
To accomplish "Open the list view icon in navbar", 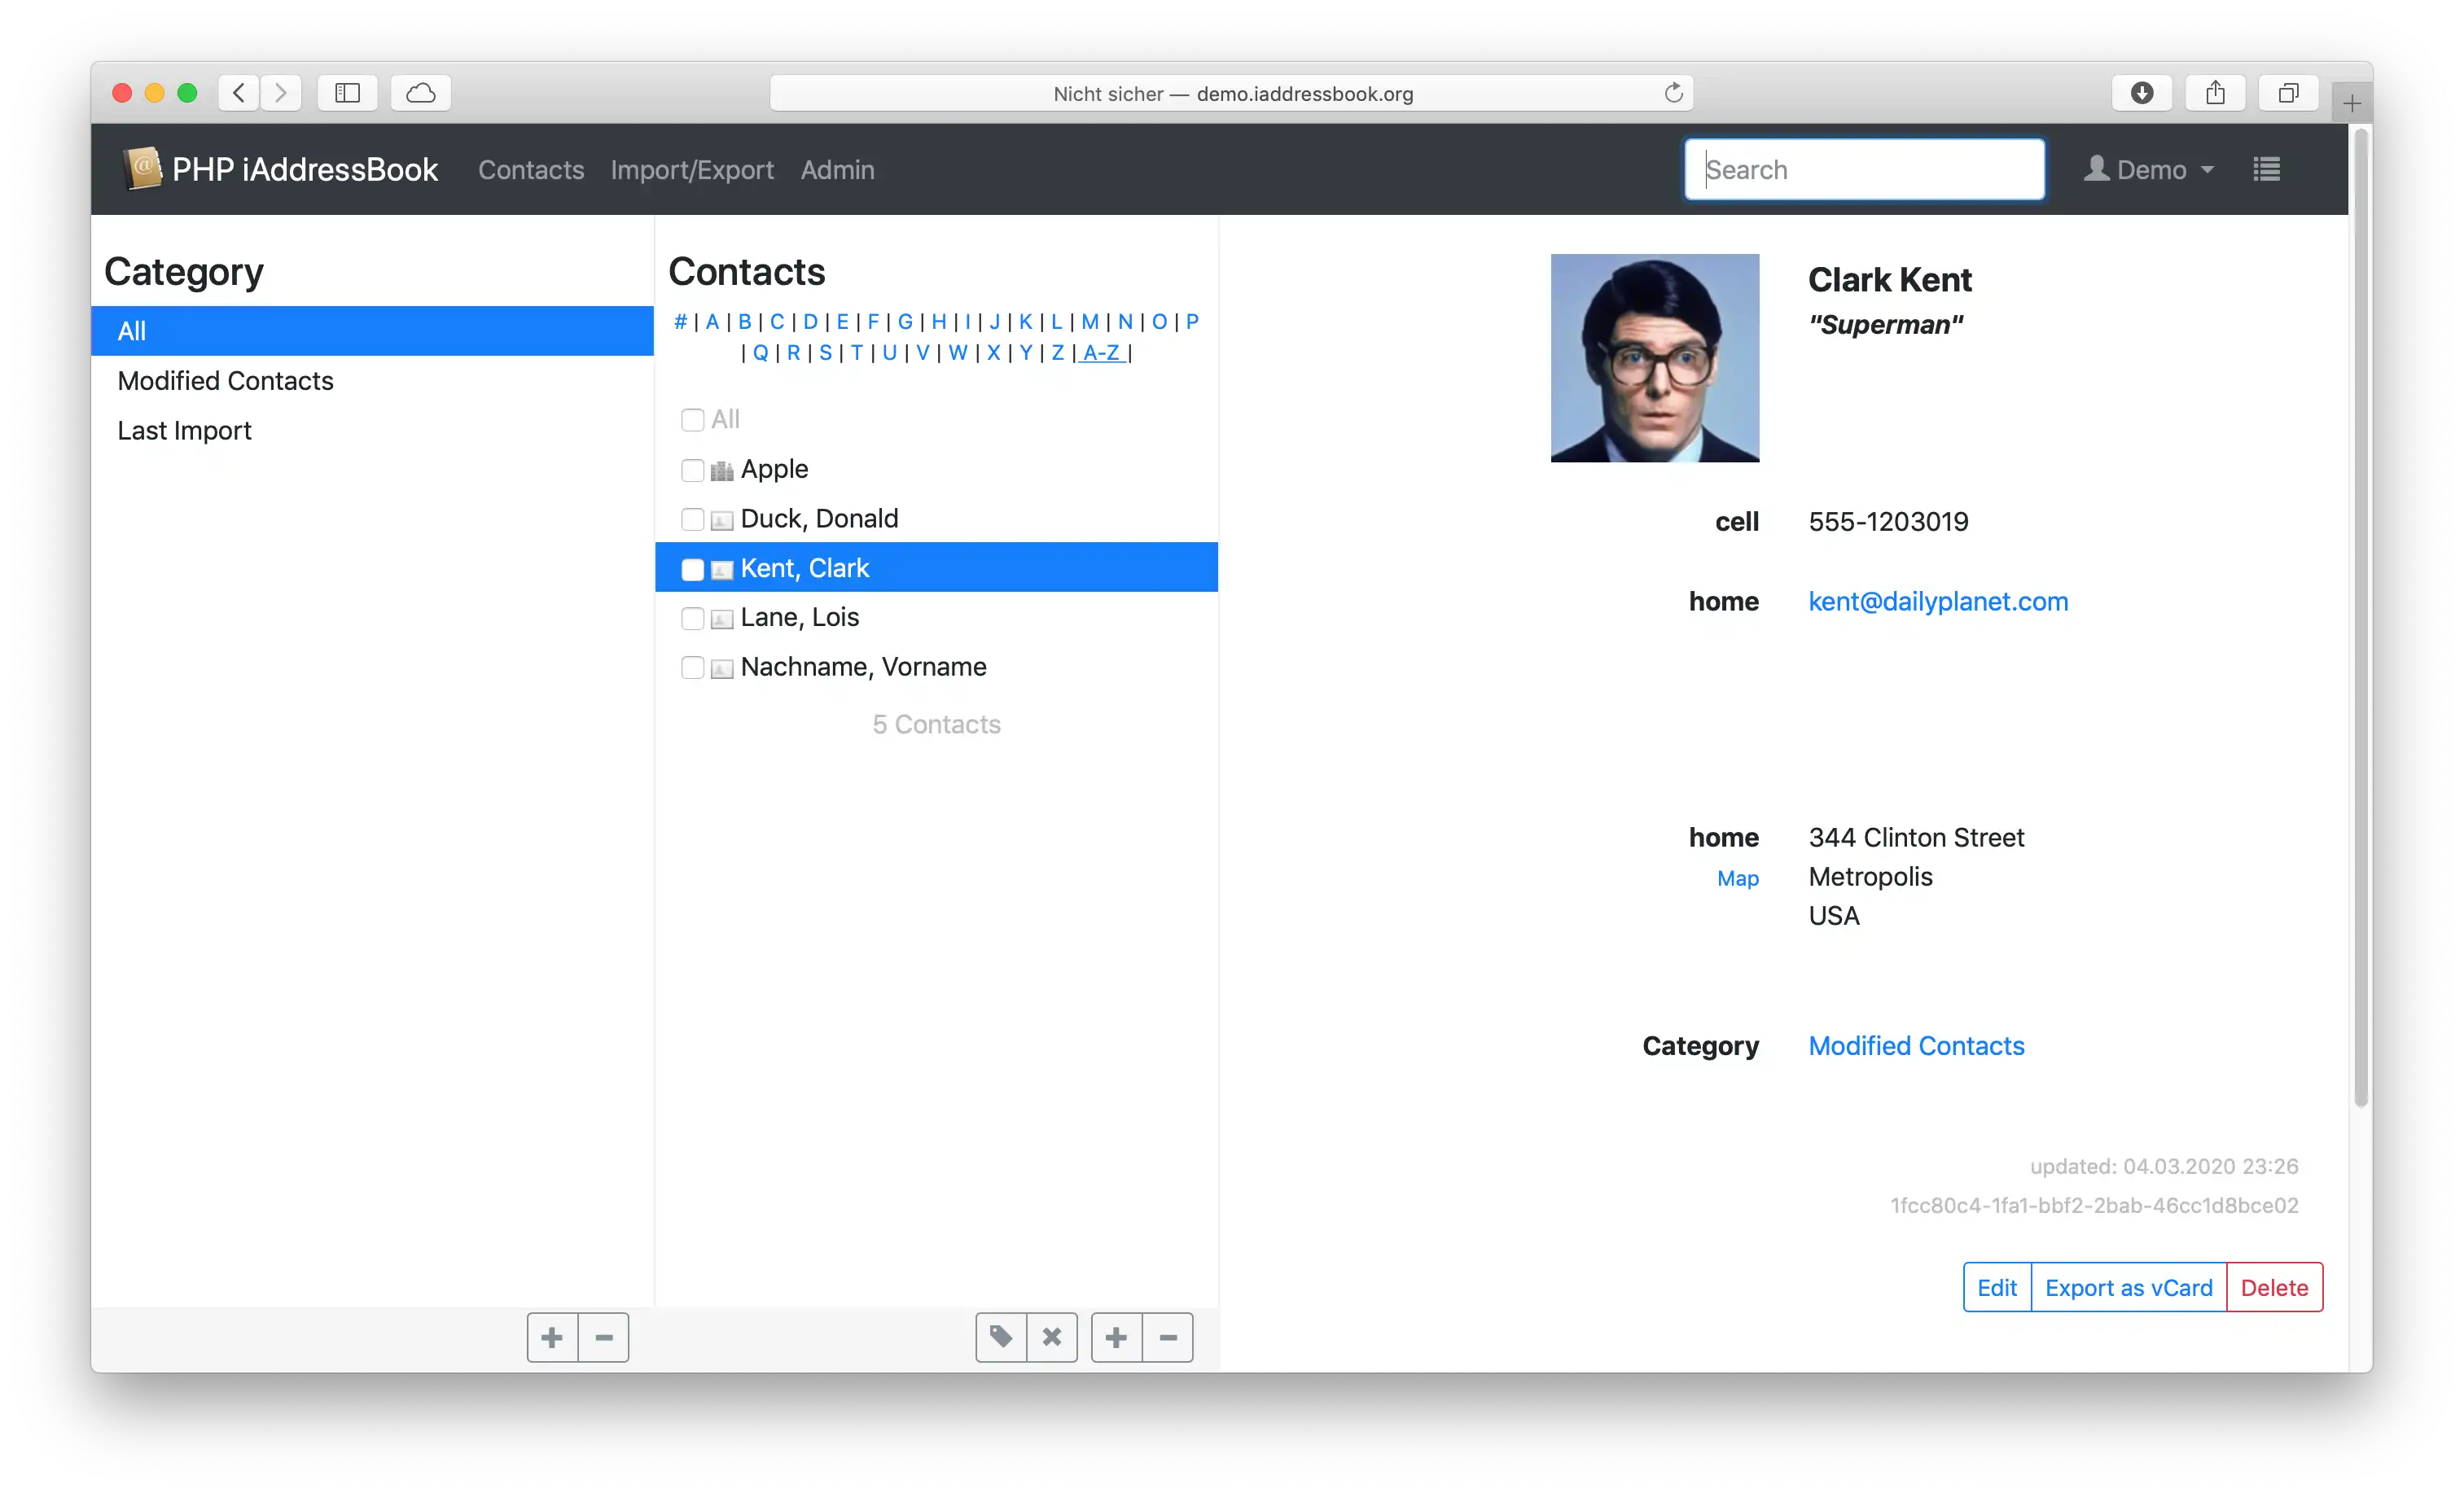I will 2266,169.
